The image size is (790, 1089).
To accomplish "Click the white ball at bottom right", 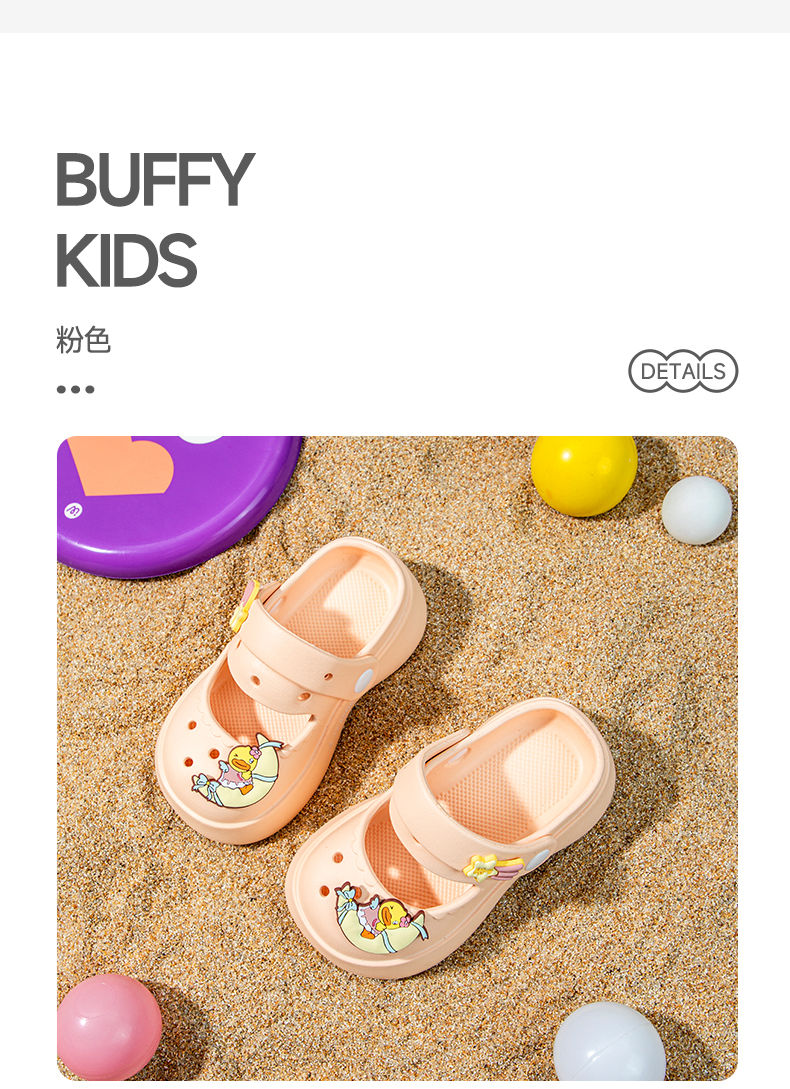I will pos(609,1042).
